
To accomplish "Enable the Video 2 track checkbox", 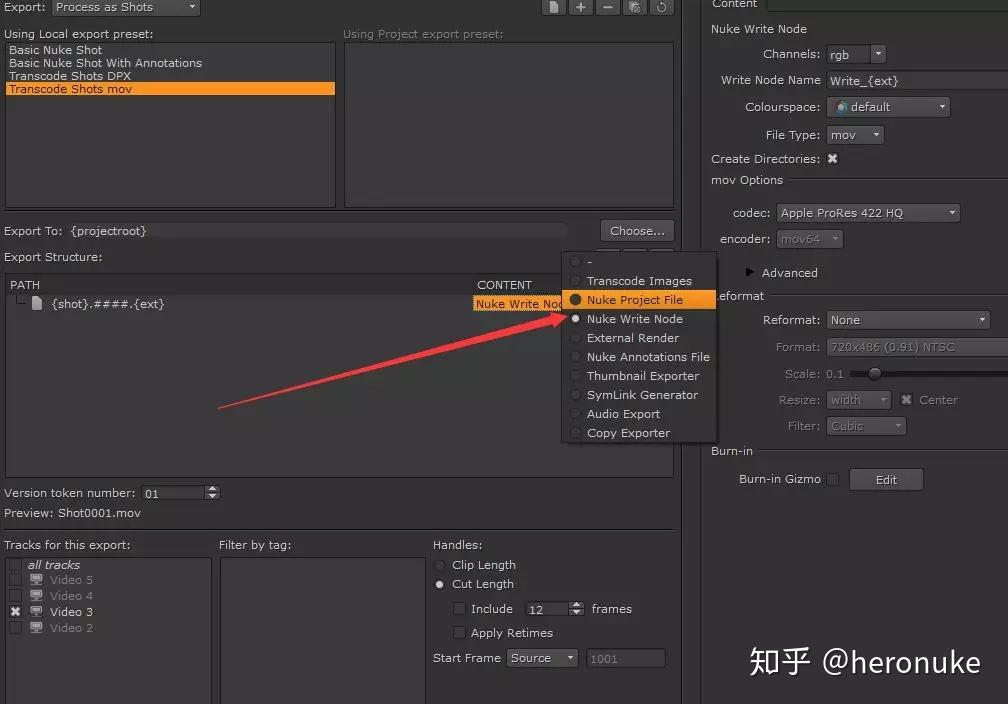I will 14,627.
